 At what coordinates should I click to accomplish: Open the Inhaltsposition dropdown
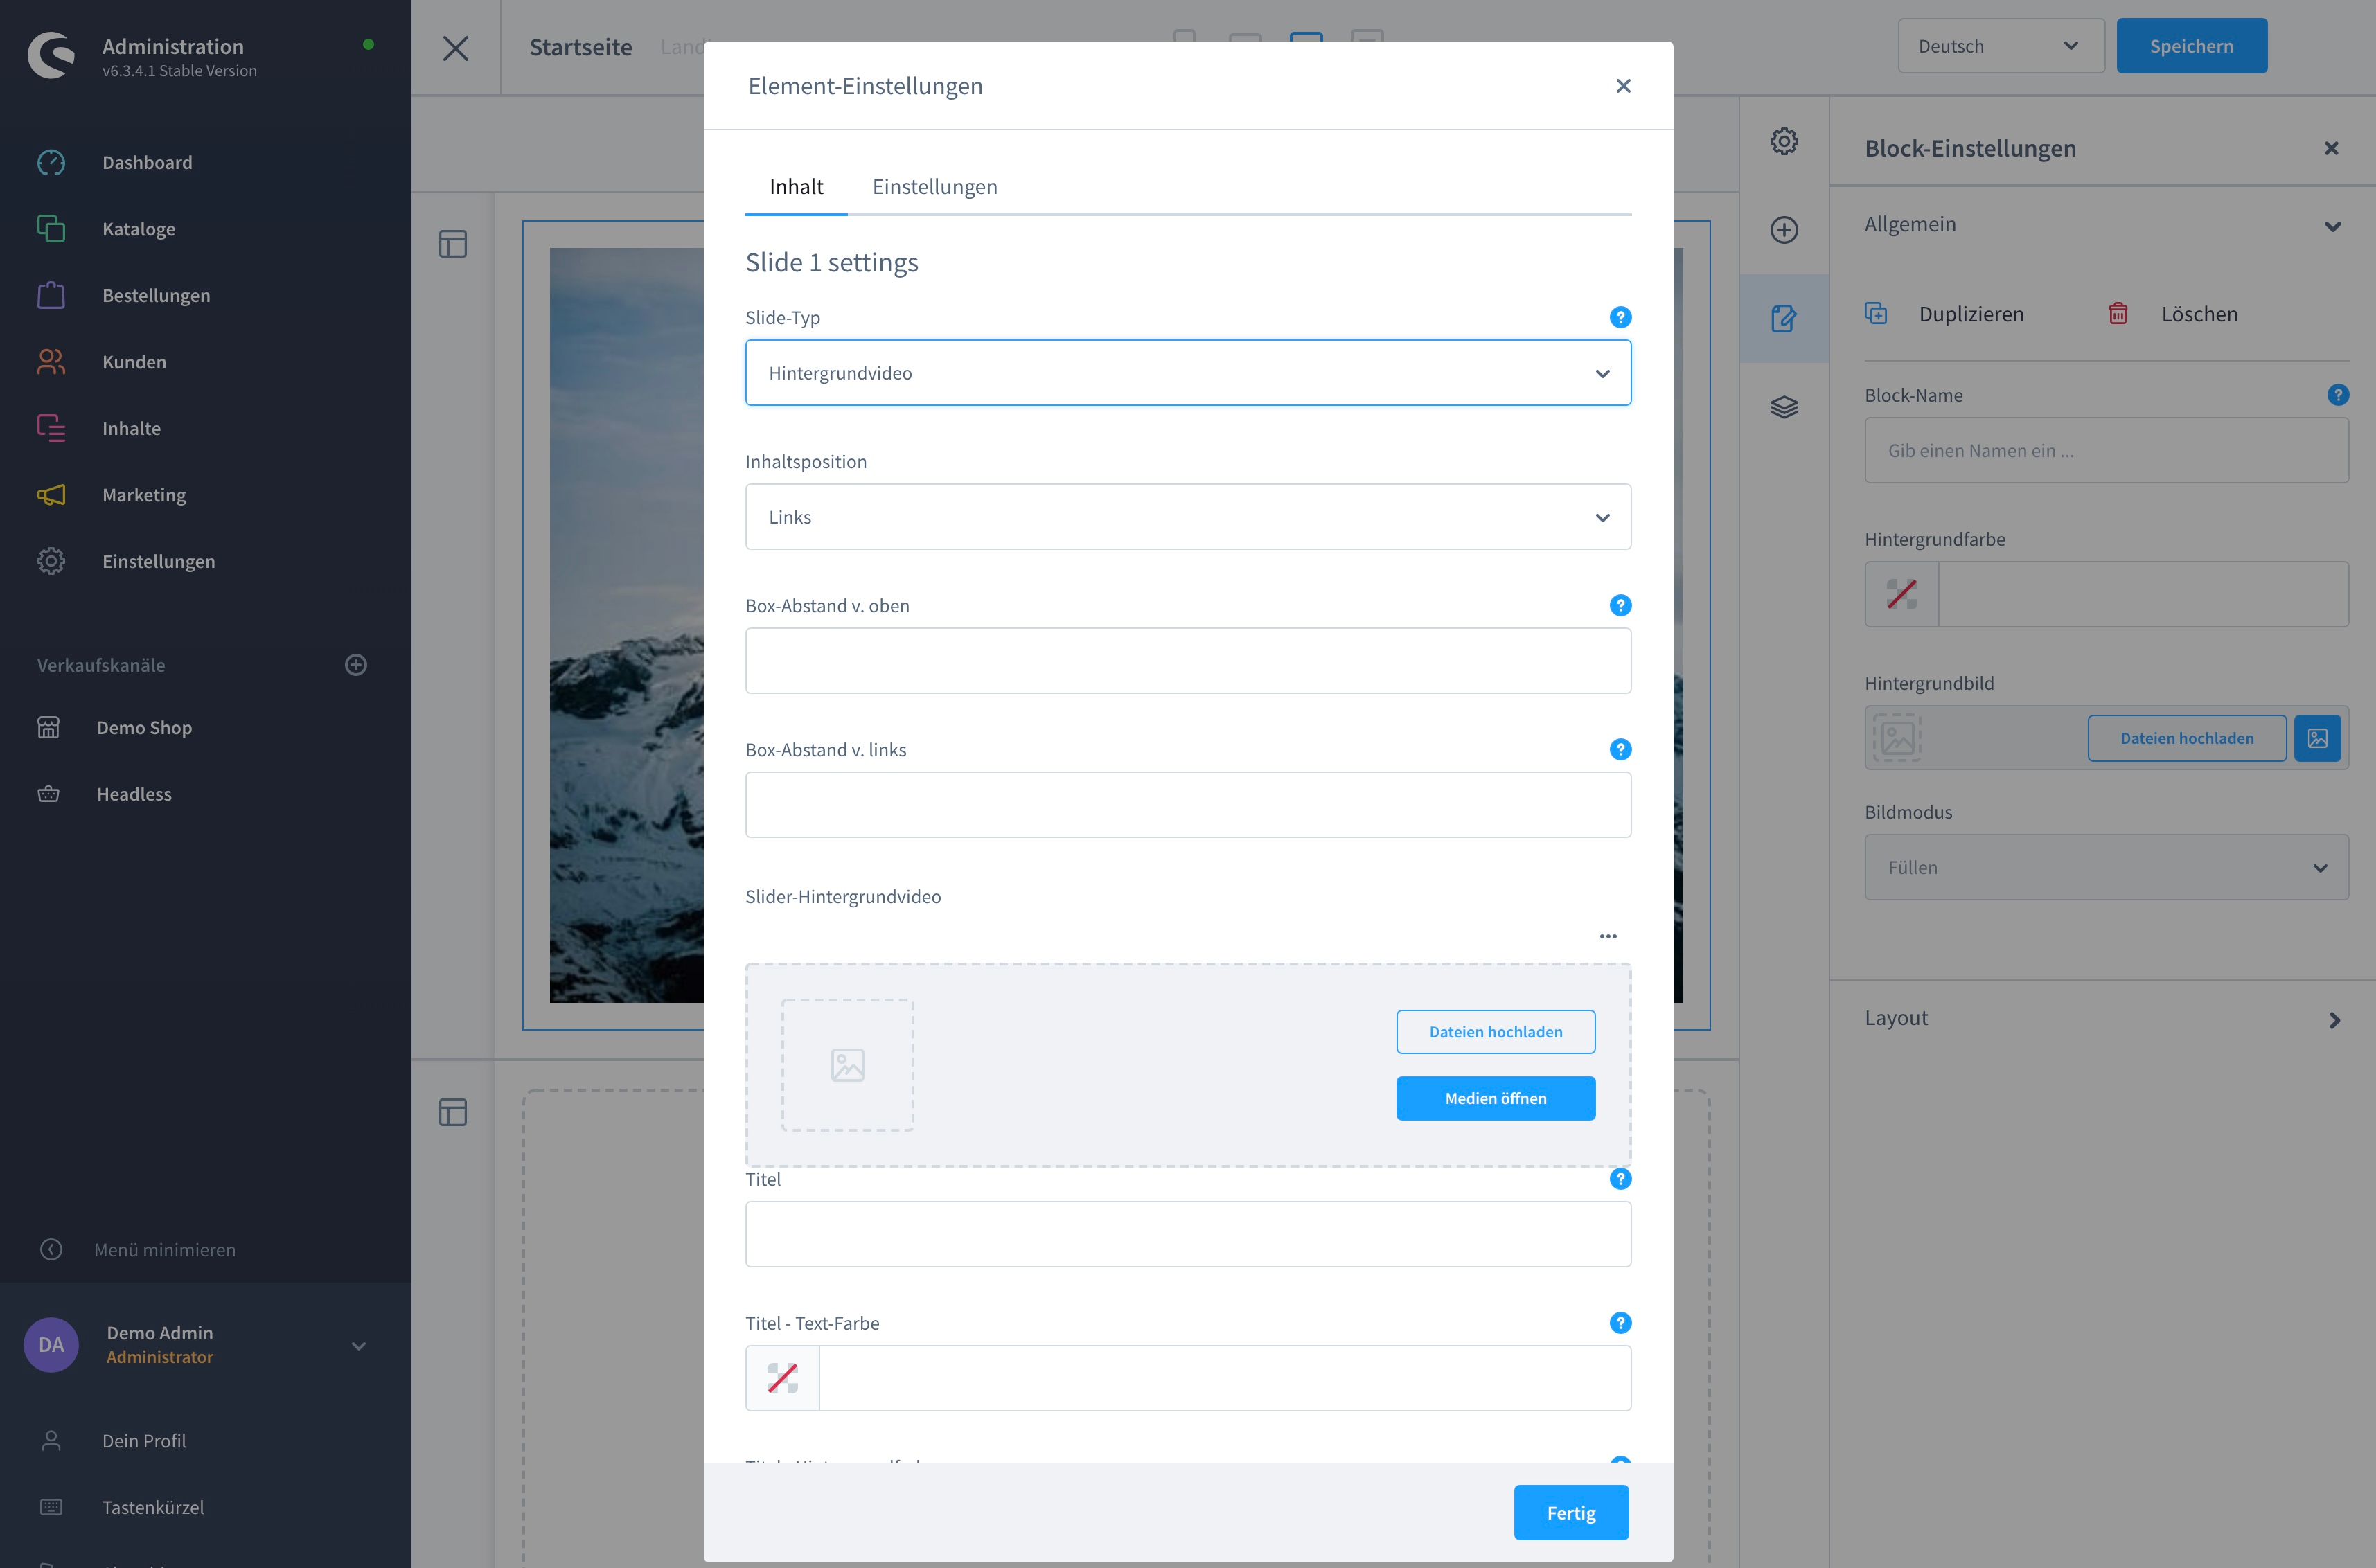tap(1188, 517)
